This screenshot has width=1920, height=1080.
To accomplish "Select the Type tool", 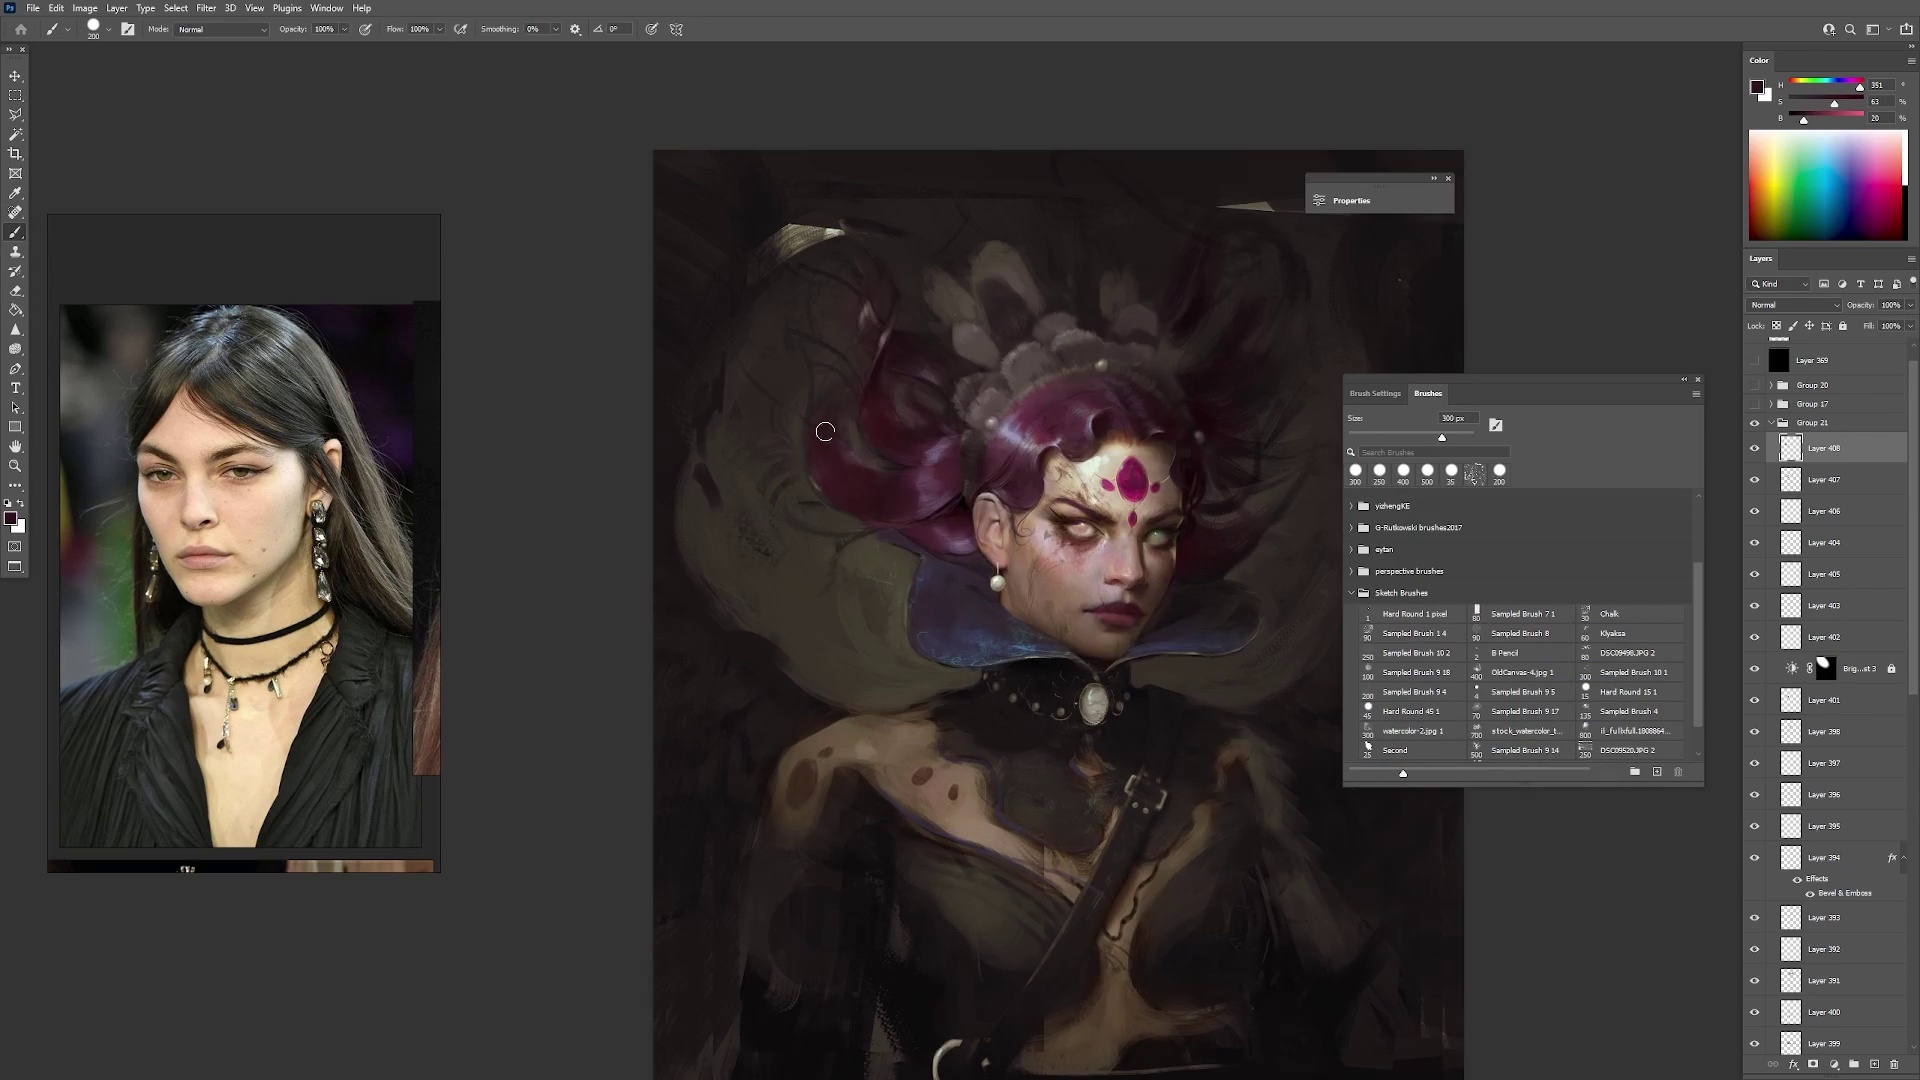I will (x=15, y=388).
